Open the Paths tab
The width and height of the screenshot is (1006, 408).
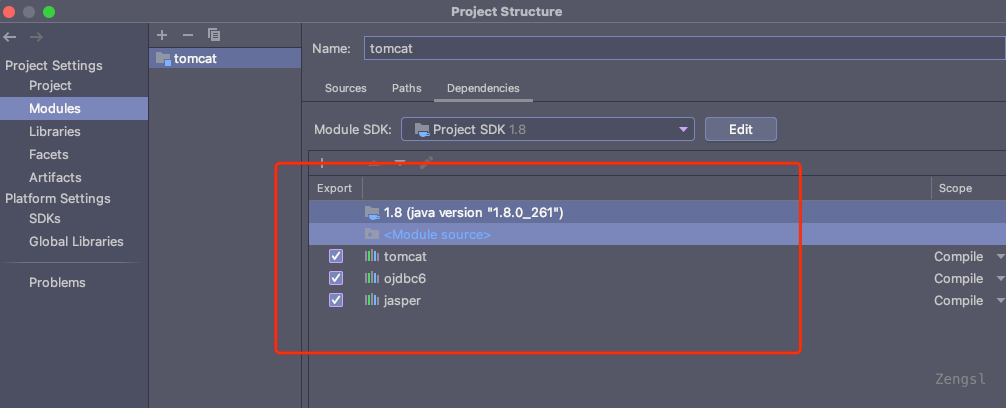[406, 88]
